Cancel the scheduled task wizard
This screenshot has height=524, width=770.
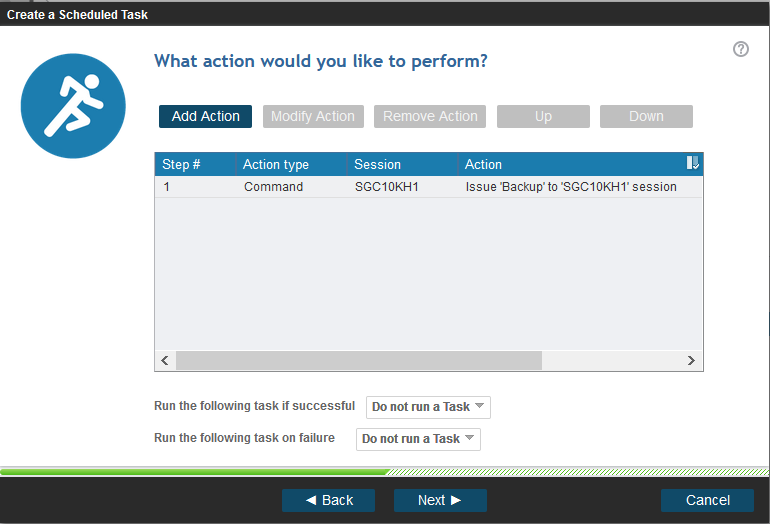708,500
